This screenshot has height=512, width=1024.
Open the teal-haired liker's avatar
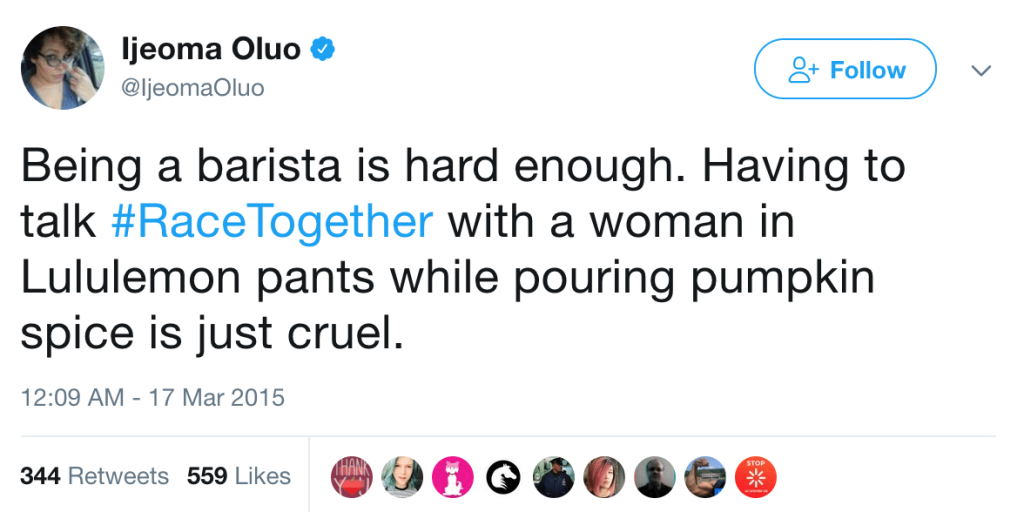click(402, 476)
